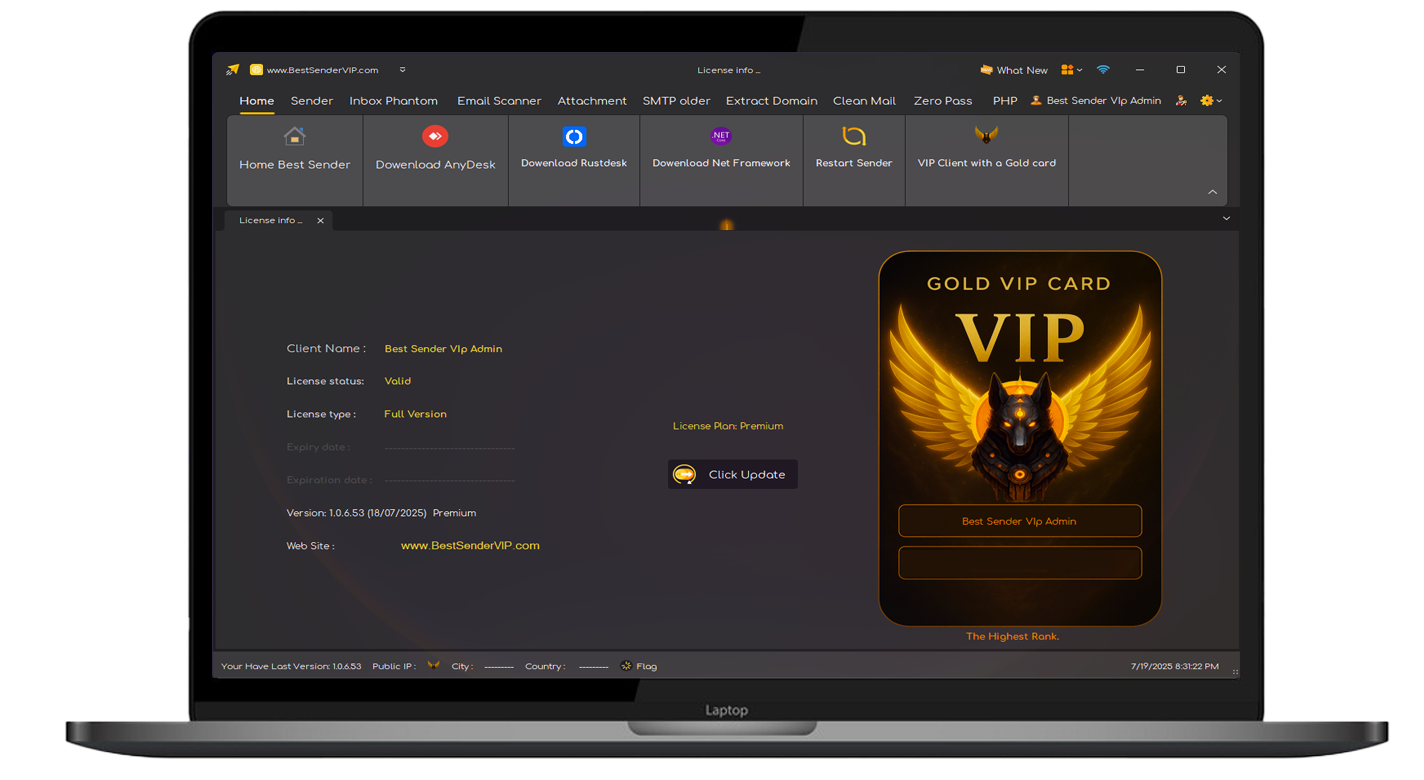1424x780 pixels.
Task: Close the License info tab
Action: coord(320,221)
